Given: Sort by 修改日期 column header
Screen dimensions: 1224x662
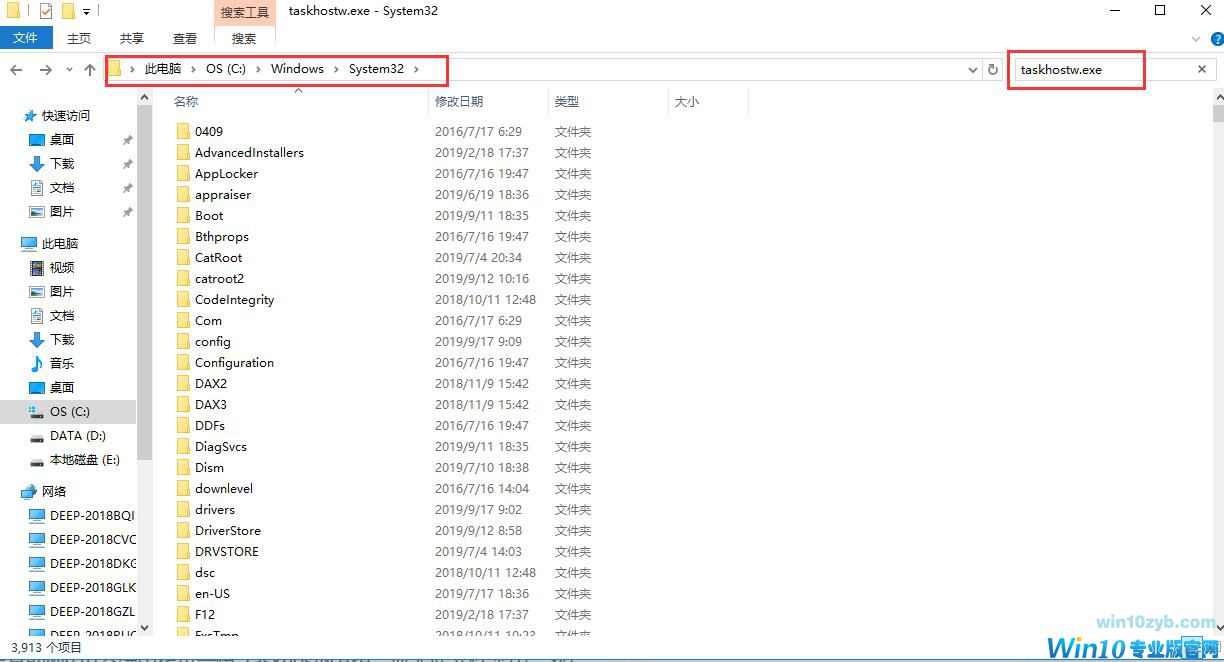Looking at the screenshot, I should (x=459, y=101).
